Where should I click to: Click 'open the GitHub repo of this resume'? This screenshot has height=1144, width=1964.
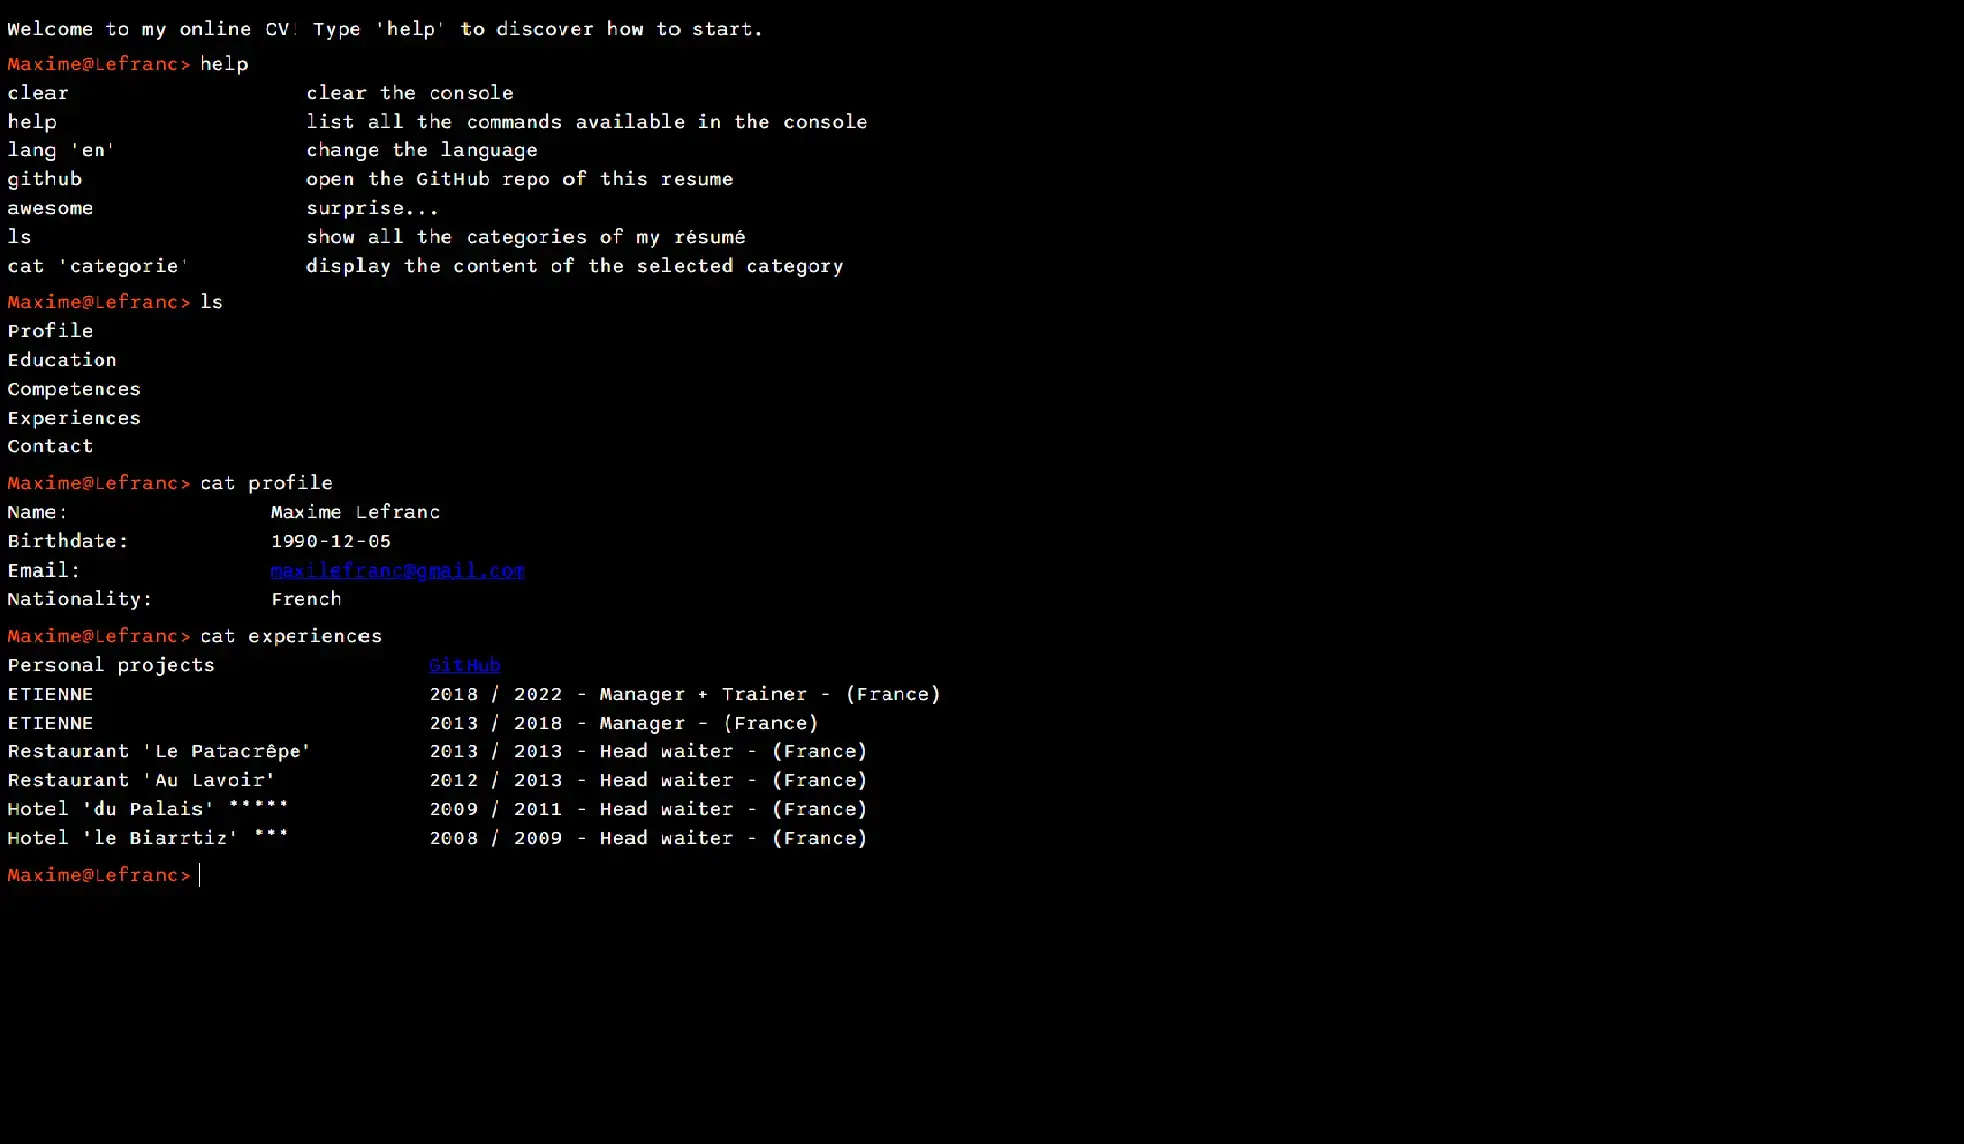pyautogui.click(x=520, y=179)
